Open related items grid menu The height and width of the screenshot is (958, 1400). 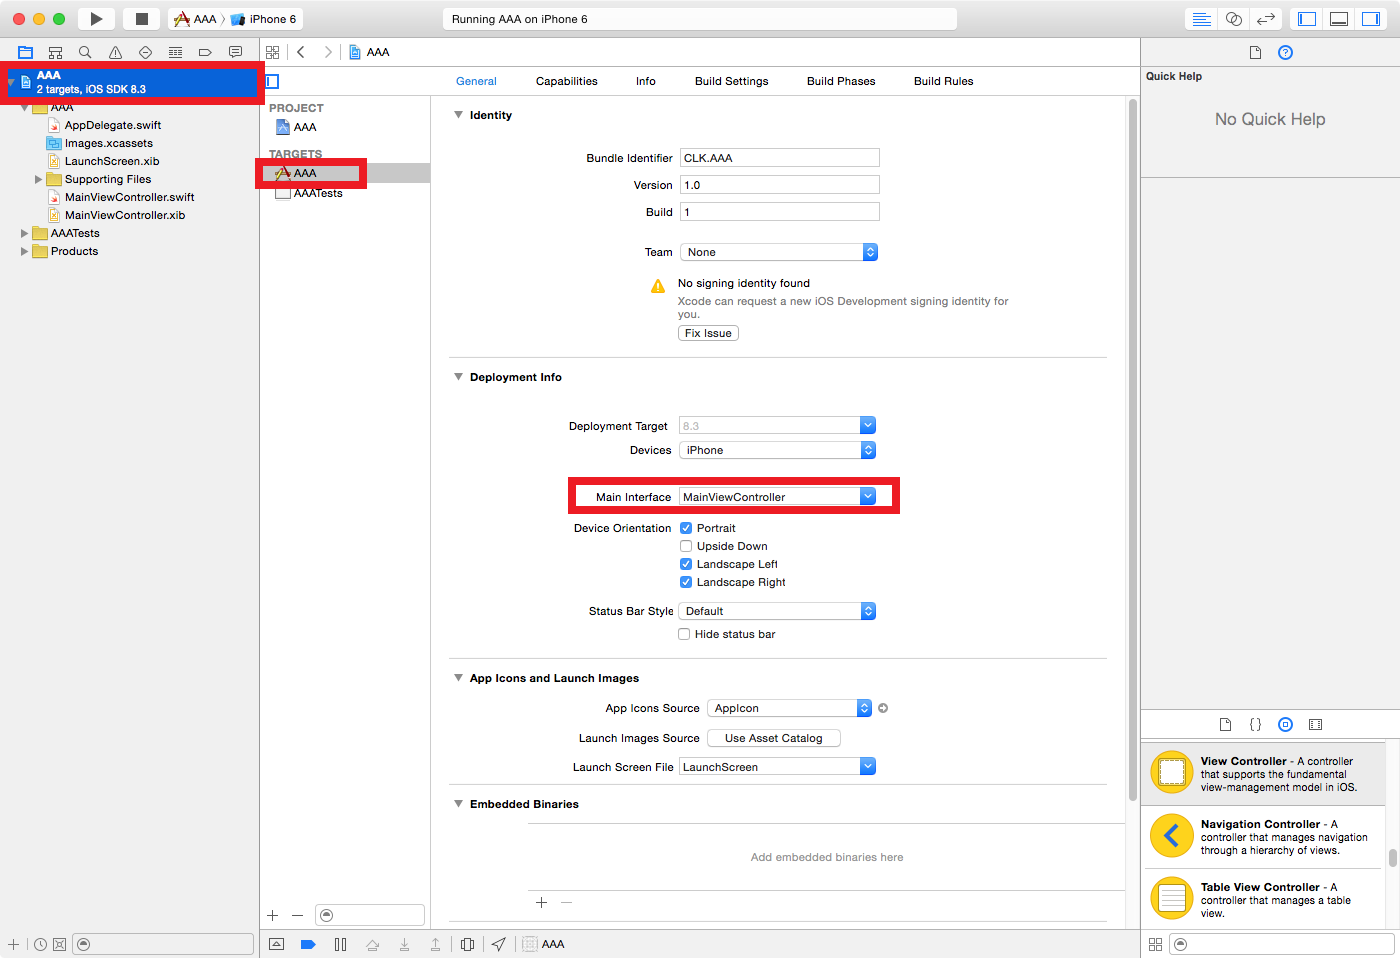(x=273, y=52)
